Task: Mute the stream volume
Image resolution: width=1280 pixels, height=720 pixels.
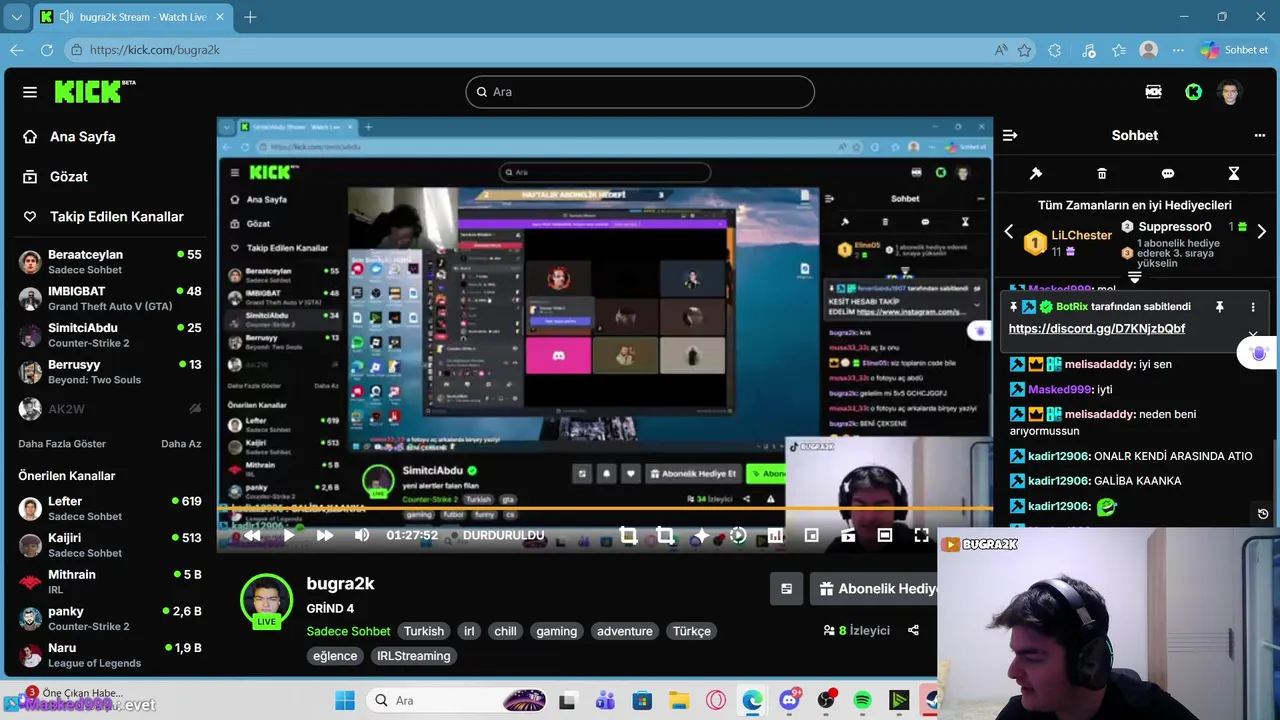Action: coord(362,535)
